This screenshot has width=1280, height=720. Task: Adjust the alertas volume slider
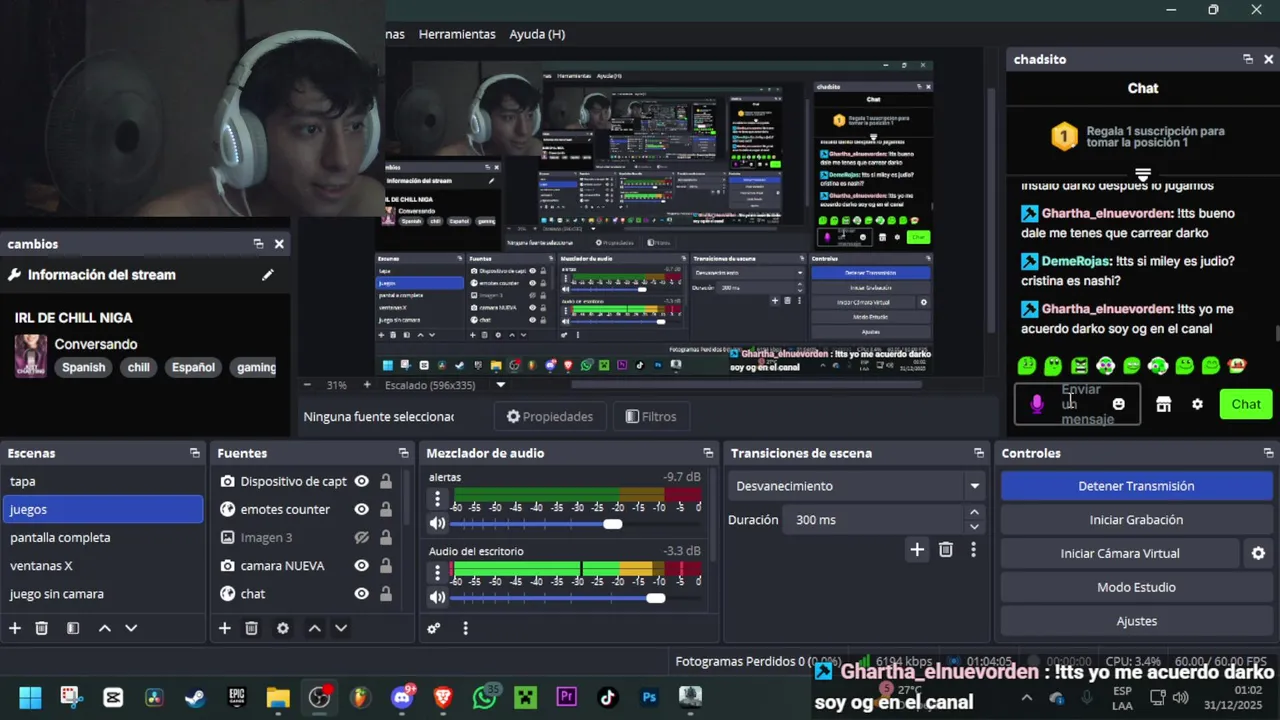pyautogui.click(x=613, y=524)
